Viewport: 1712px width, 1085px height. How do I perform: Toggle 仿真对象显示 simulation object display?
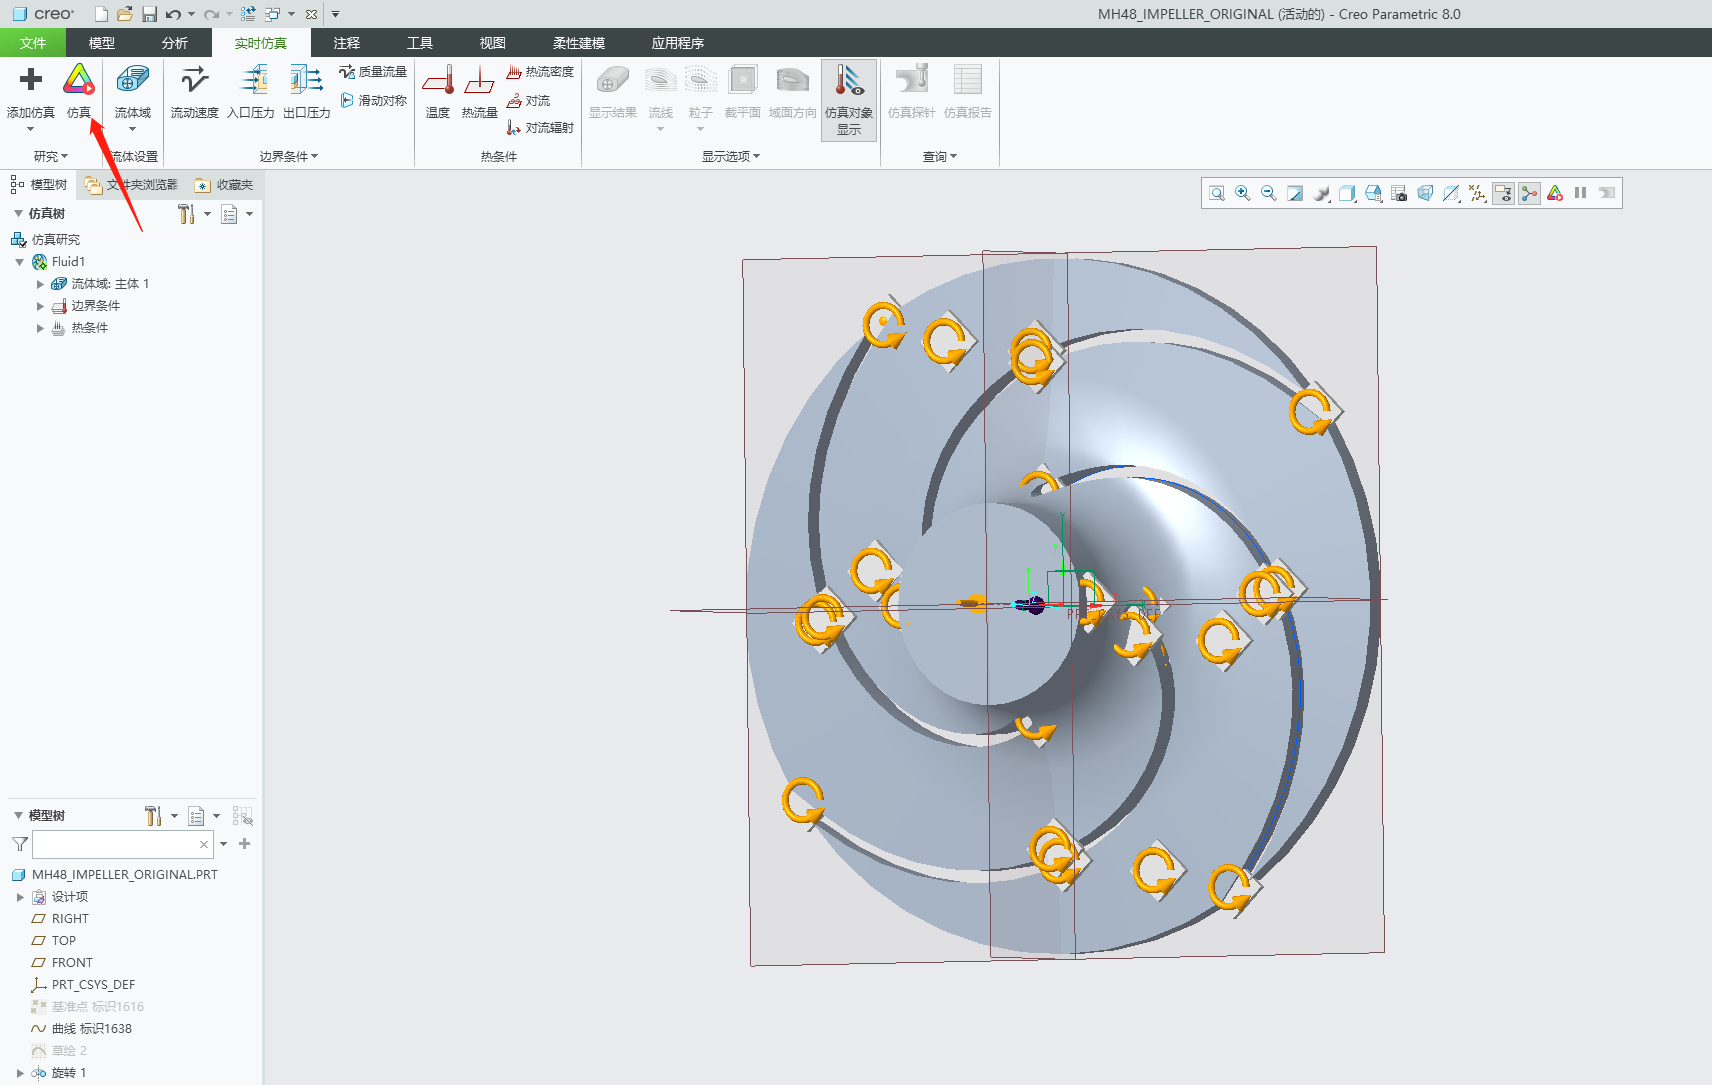coord(849,99)
